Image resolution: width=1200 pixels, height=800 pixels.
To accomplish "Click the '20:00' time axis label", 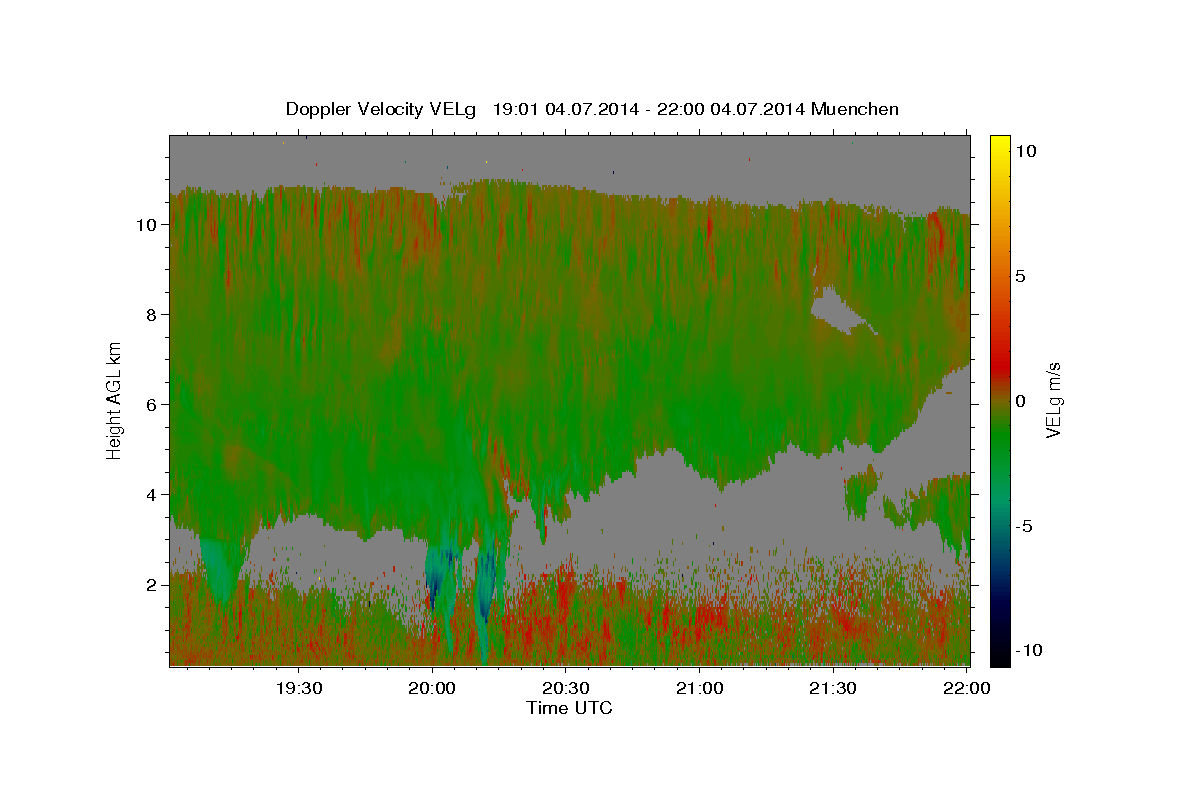I will point(432,688).
